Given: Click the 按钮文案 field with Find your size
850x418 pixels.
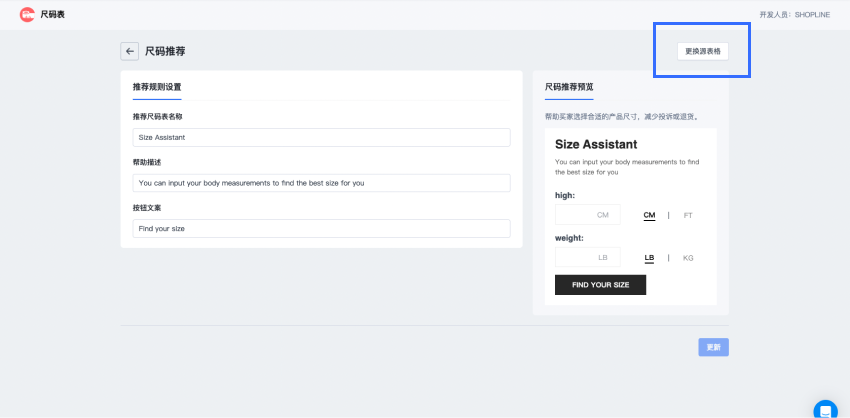Looking at the screenshot, I should tap(321, 228).
